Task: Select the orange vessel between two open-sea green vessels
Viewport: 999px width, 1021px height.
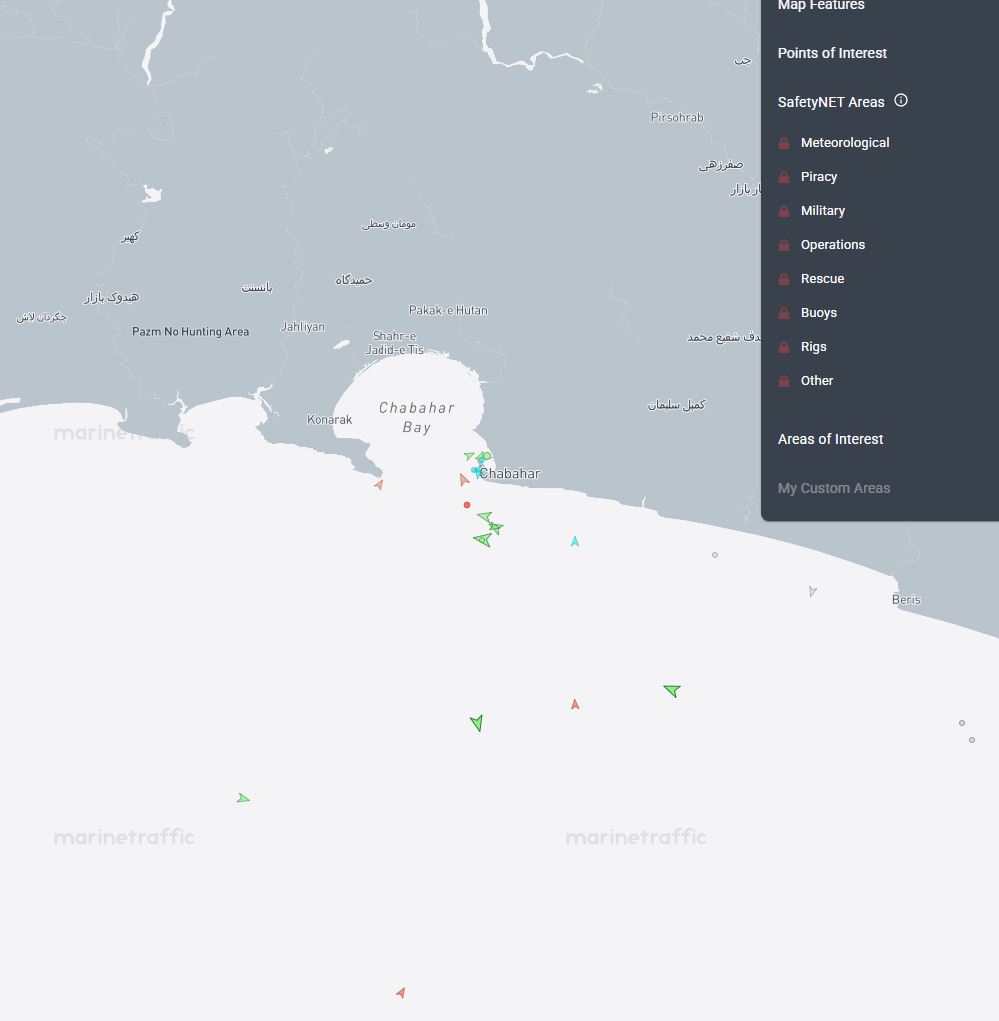Action: (575, 704)
